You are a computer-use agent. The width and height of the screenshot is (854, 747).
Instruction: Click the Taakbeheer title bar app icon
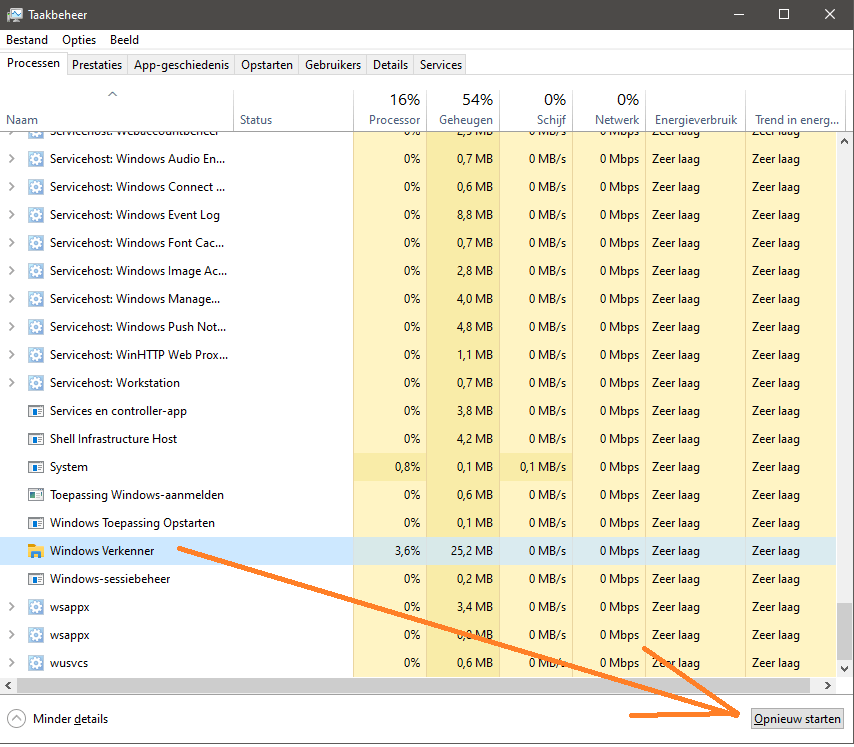15,15
